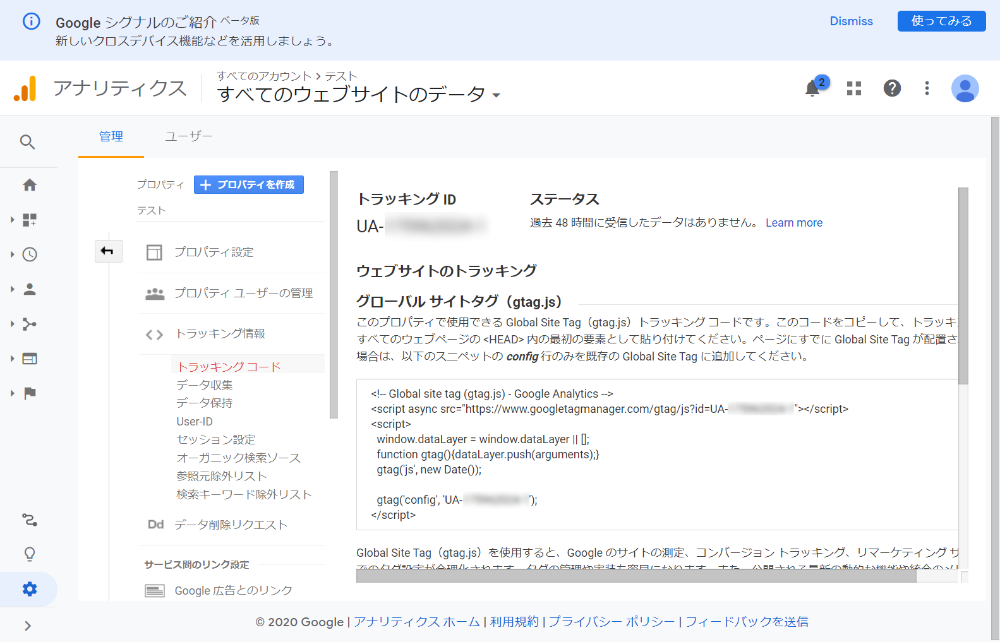This screenshot has width=1000, height=642.
Task: Expand the Conversions section arrow
Action: click(x=12, y=393)
